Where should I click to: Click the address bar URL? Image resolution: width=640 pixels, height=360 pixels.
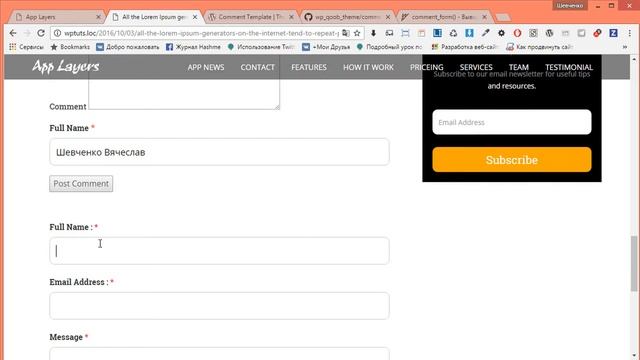point(201,33)
